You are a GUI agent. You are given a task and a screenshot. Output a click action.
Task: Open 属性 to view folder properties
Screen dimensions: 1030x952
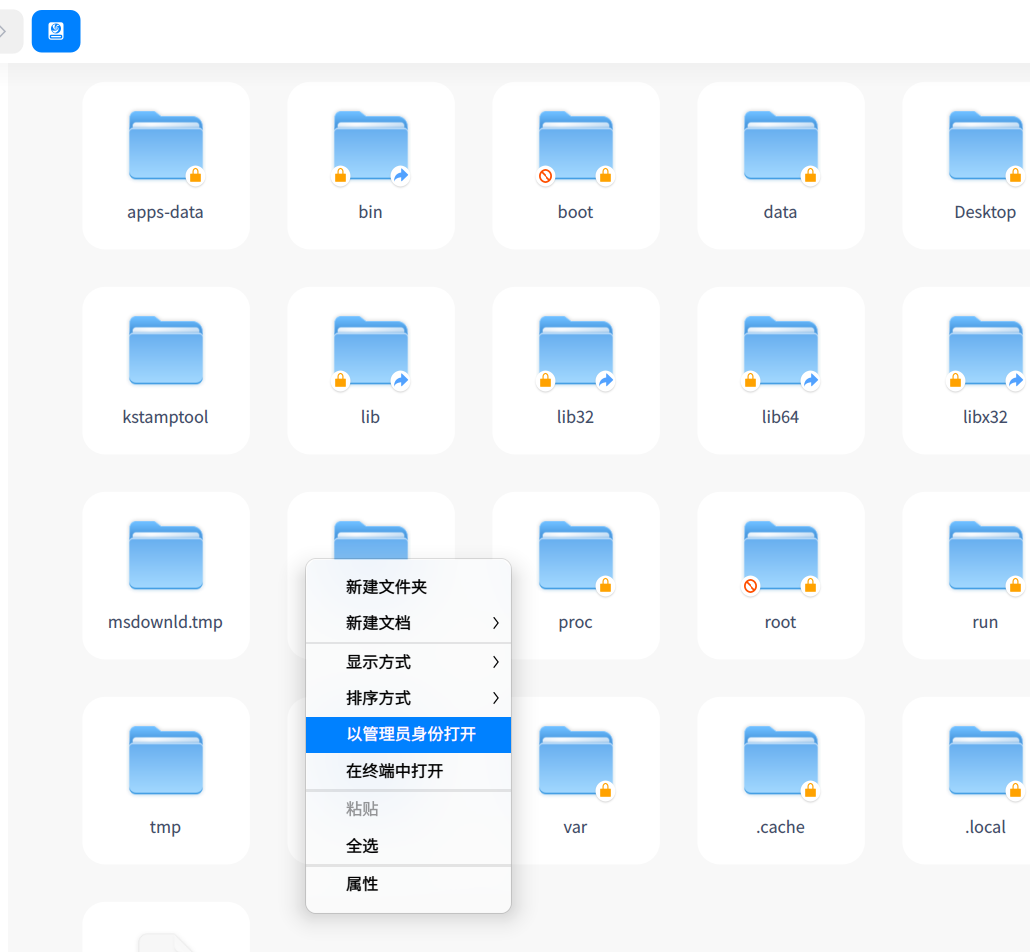408,885
